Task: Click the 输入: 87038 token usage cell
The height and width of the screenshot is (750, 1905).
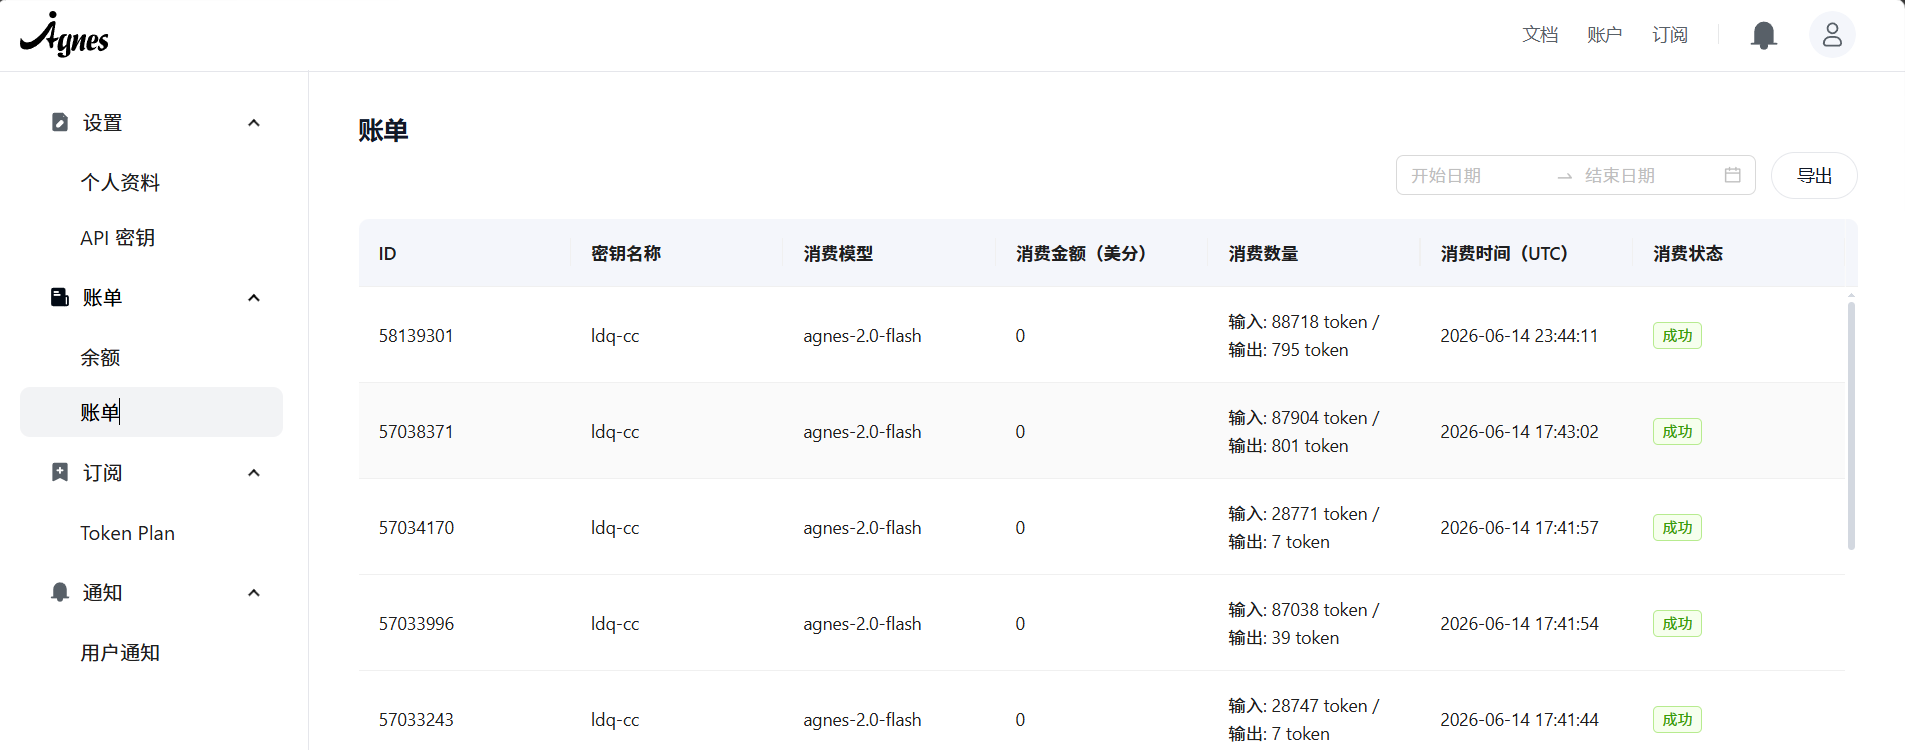Action: tap(1304, 624)
